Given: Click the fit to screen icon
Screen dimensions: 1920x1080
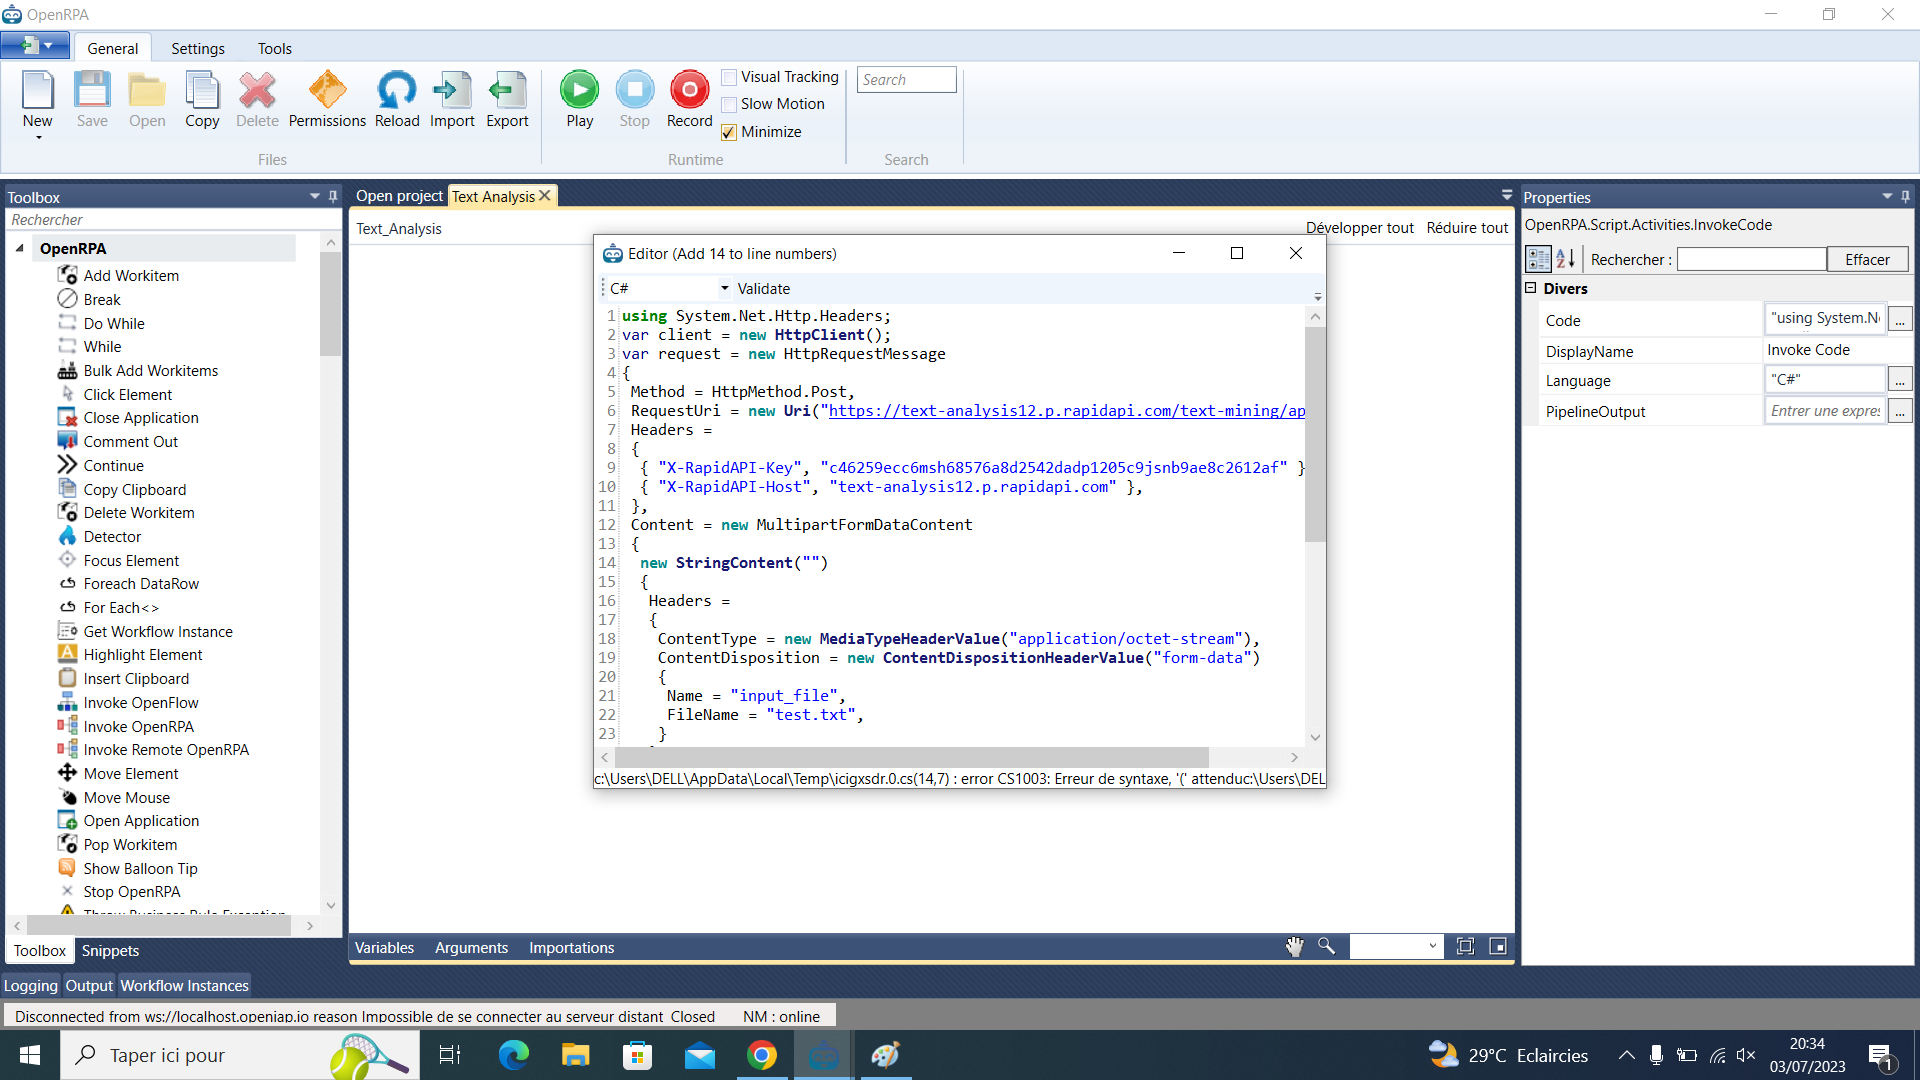Looking at the screenshot, I should [1465, 946].
